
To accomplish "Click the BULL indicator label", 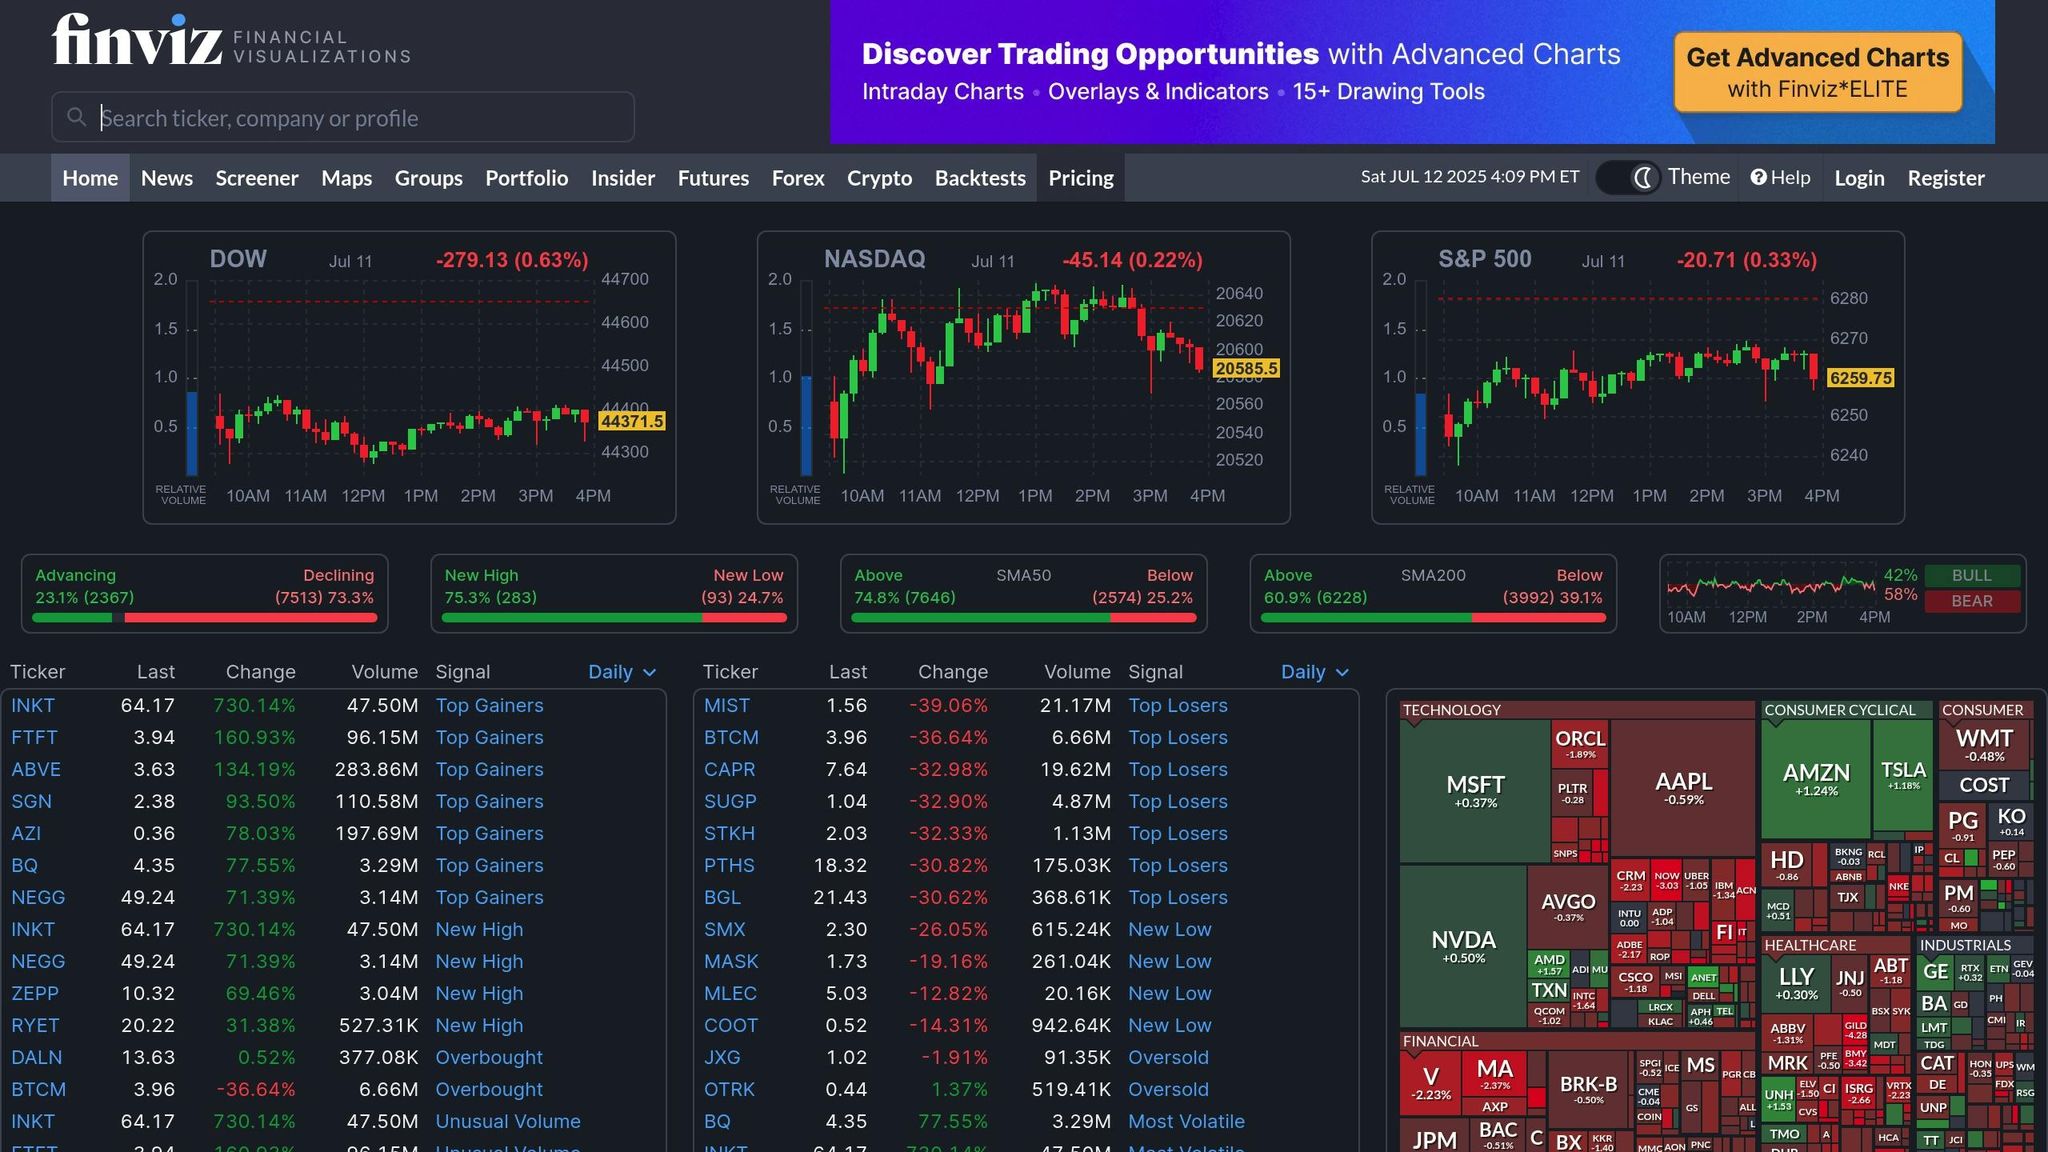I will point(1972,575).
